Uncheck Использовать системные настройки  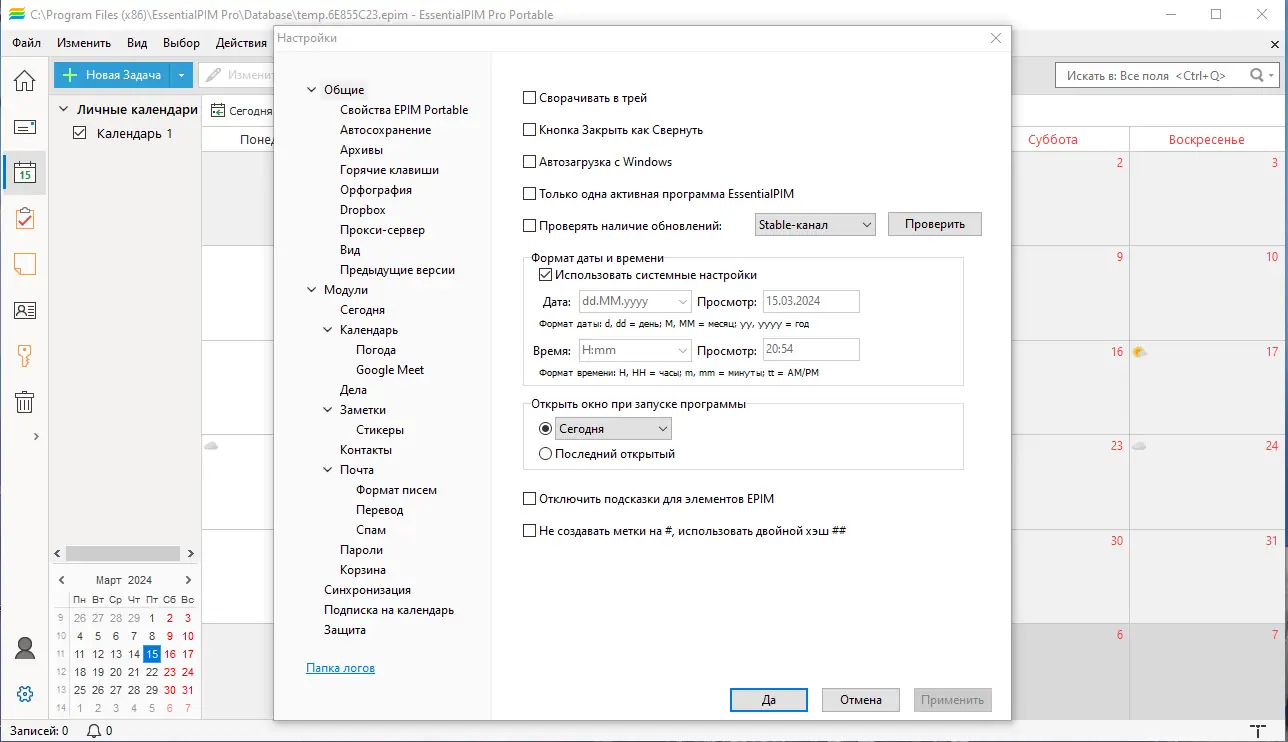pyautogui.click(x=546, y=275)
